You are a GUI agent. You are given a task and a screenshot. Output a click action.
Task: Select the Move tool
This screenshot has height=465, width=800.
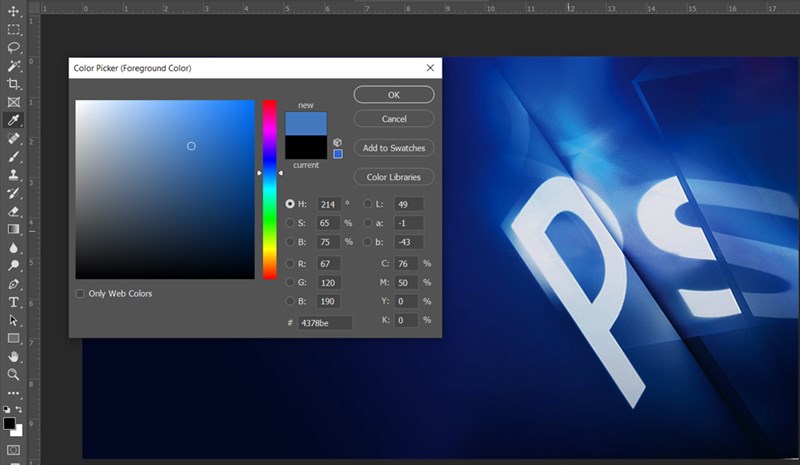[13, 11]
